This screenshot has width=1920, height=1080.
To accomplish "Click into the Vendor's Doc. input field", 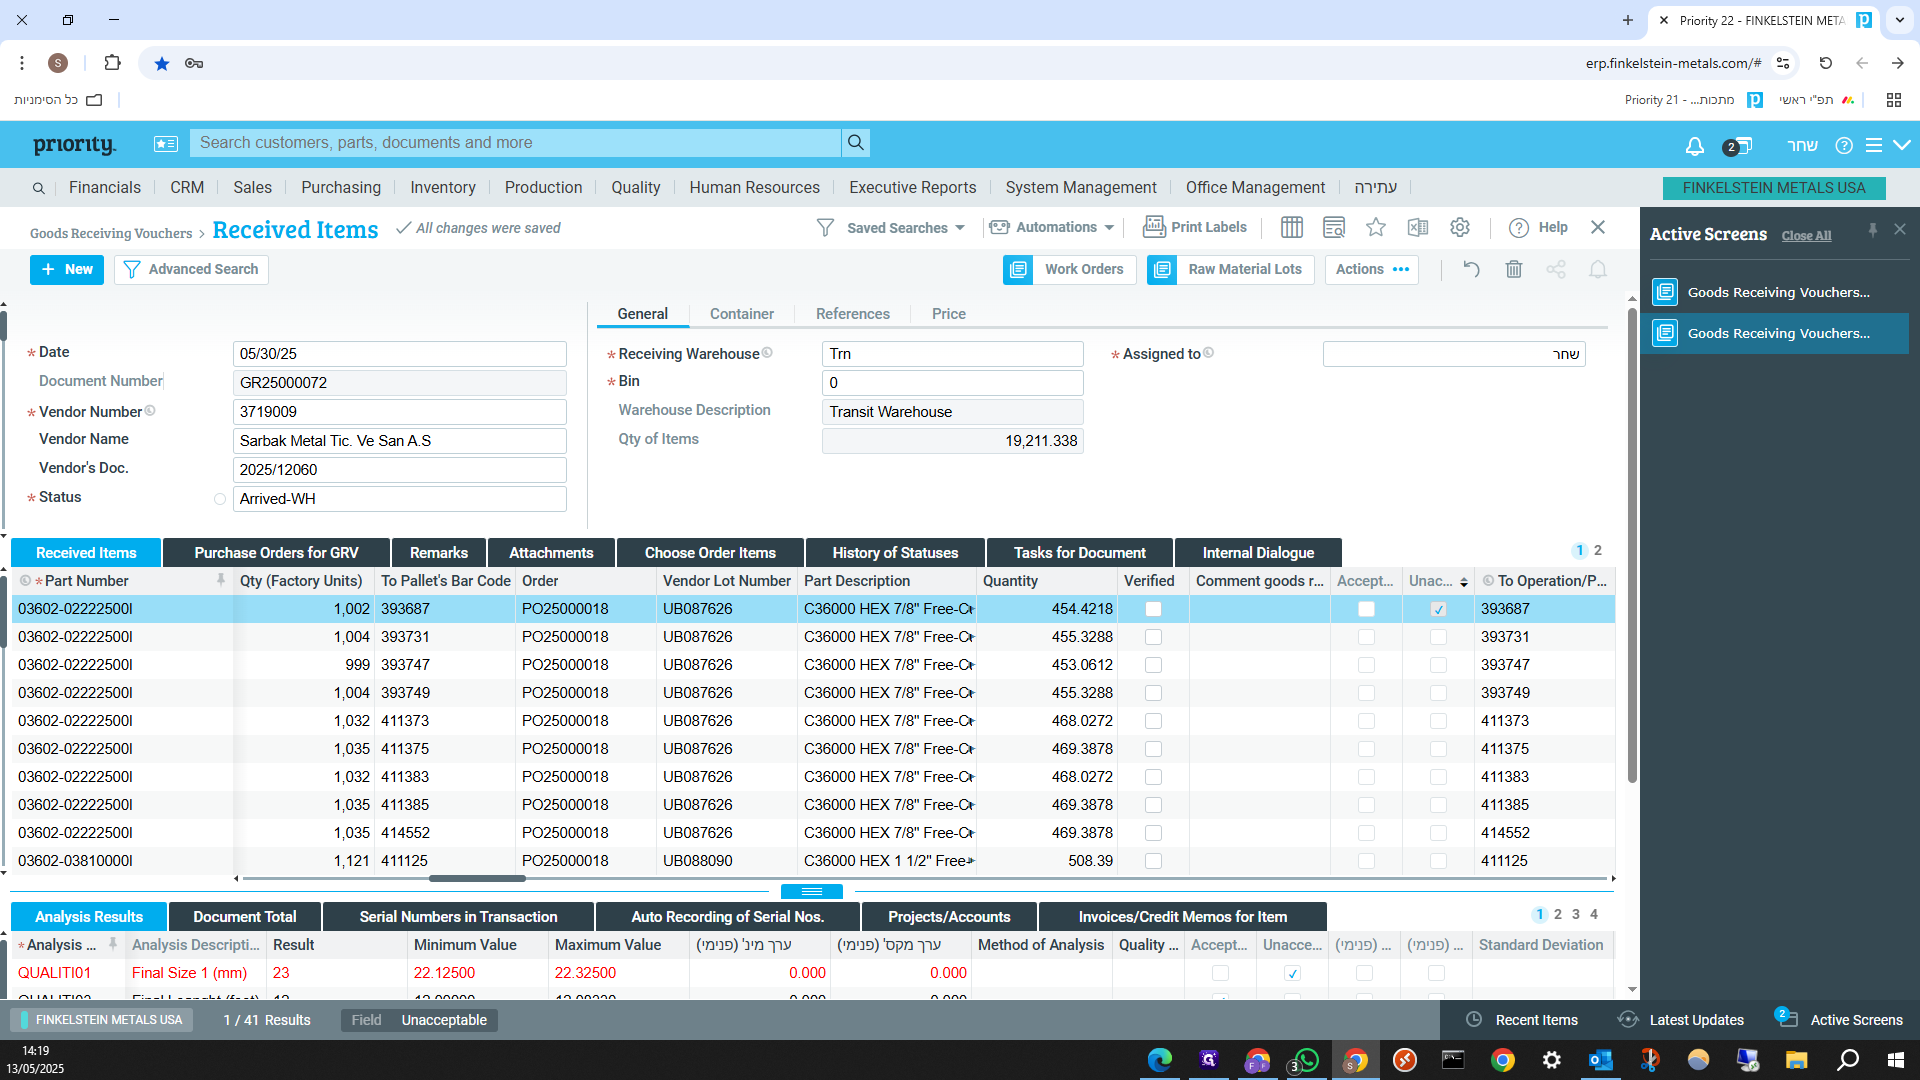I will (x=399, y=470).
